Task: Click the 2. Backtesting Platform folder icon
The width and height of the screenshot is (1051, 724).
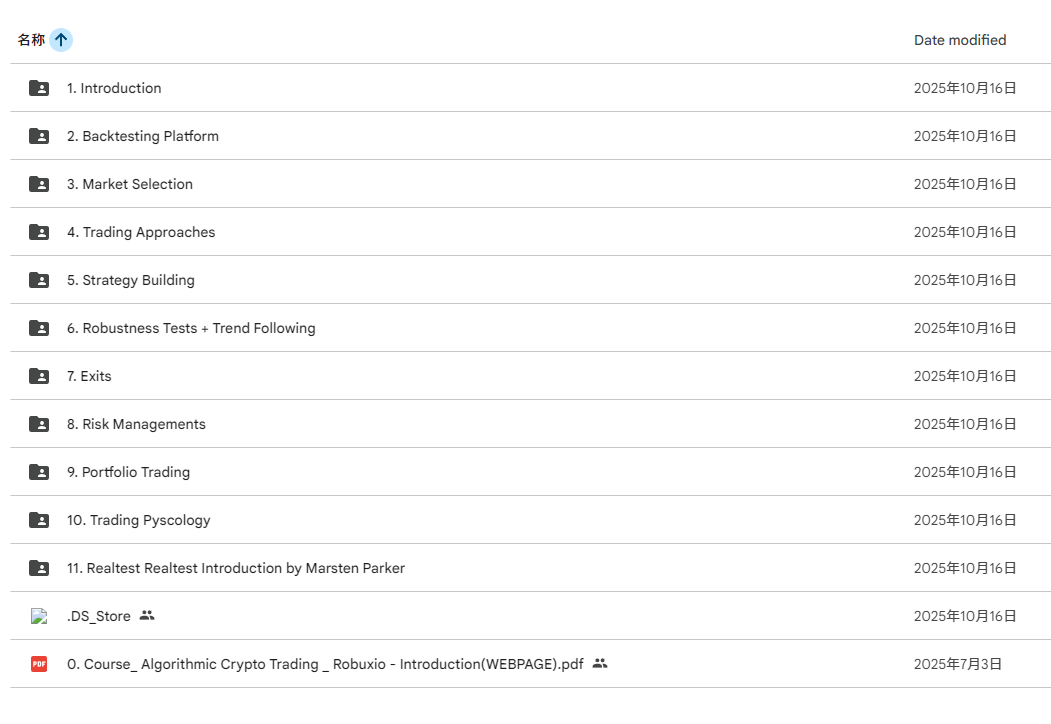Action: click(x=39, y=136)
